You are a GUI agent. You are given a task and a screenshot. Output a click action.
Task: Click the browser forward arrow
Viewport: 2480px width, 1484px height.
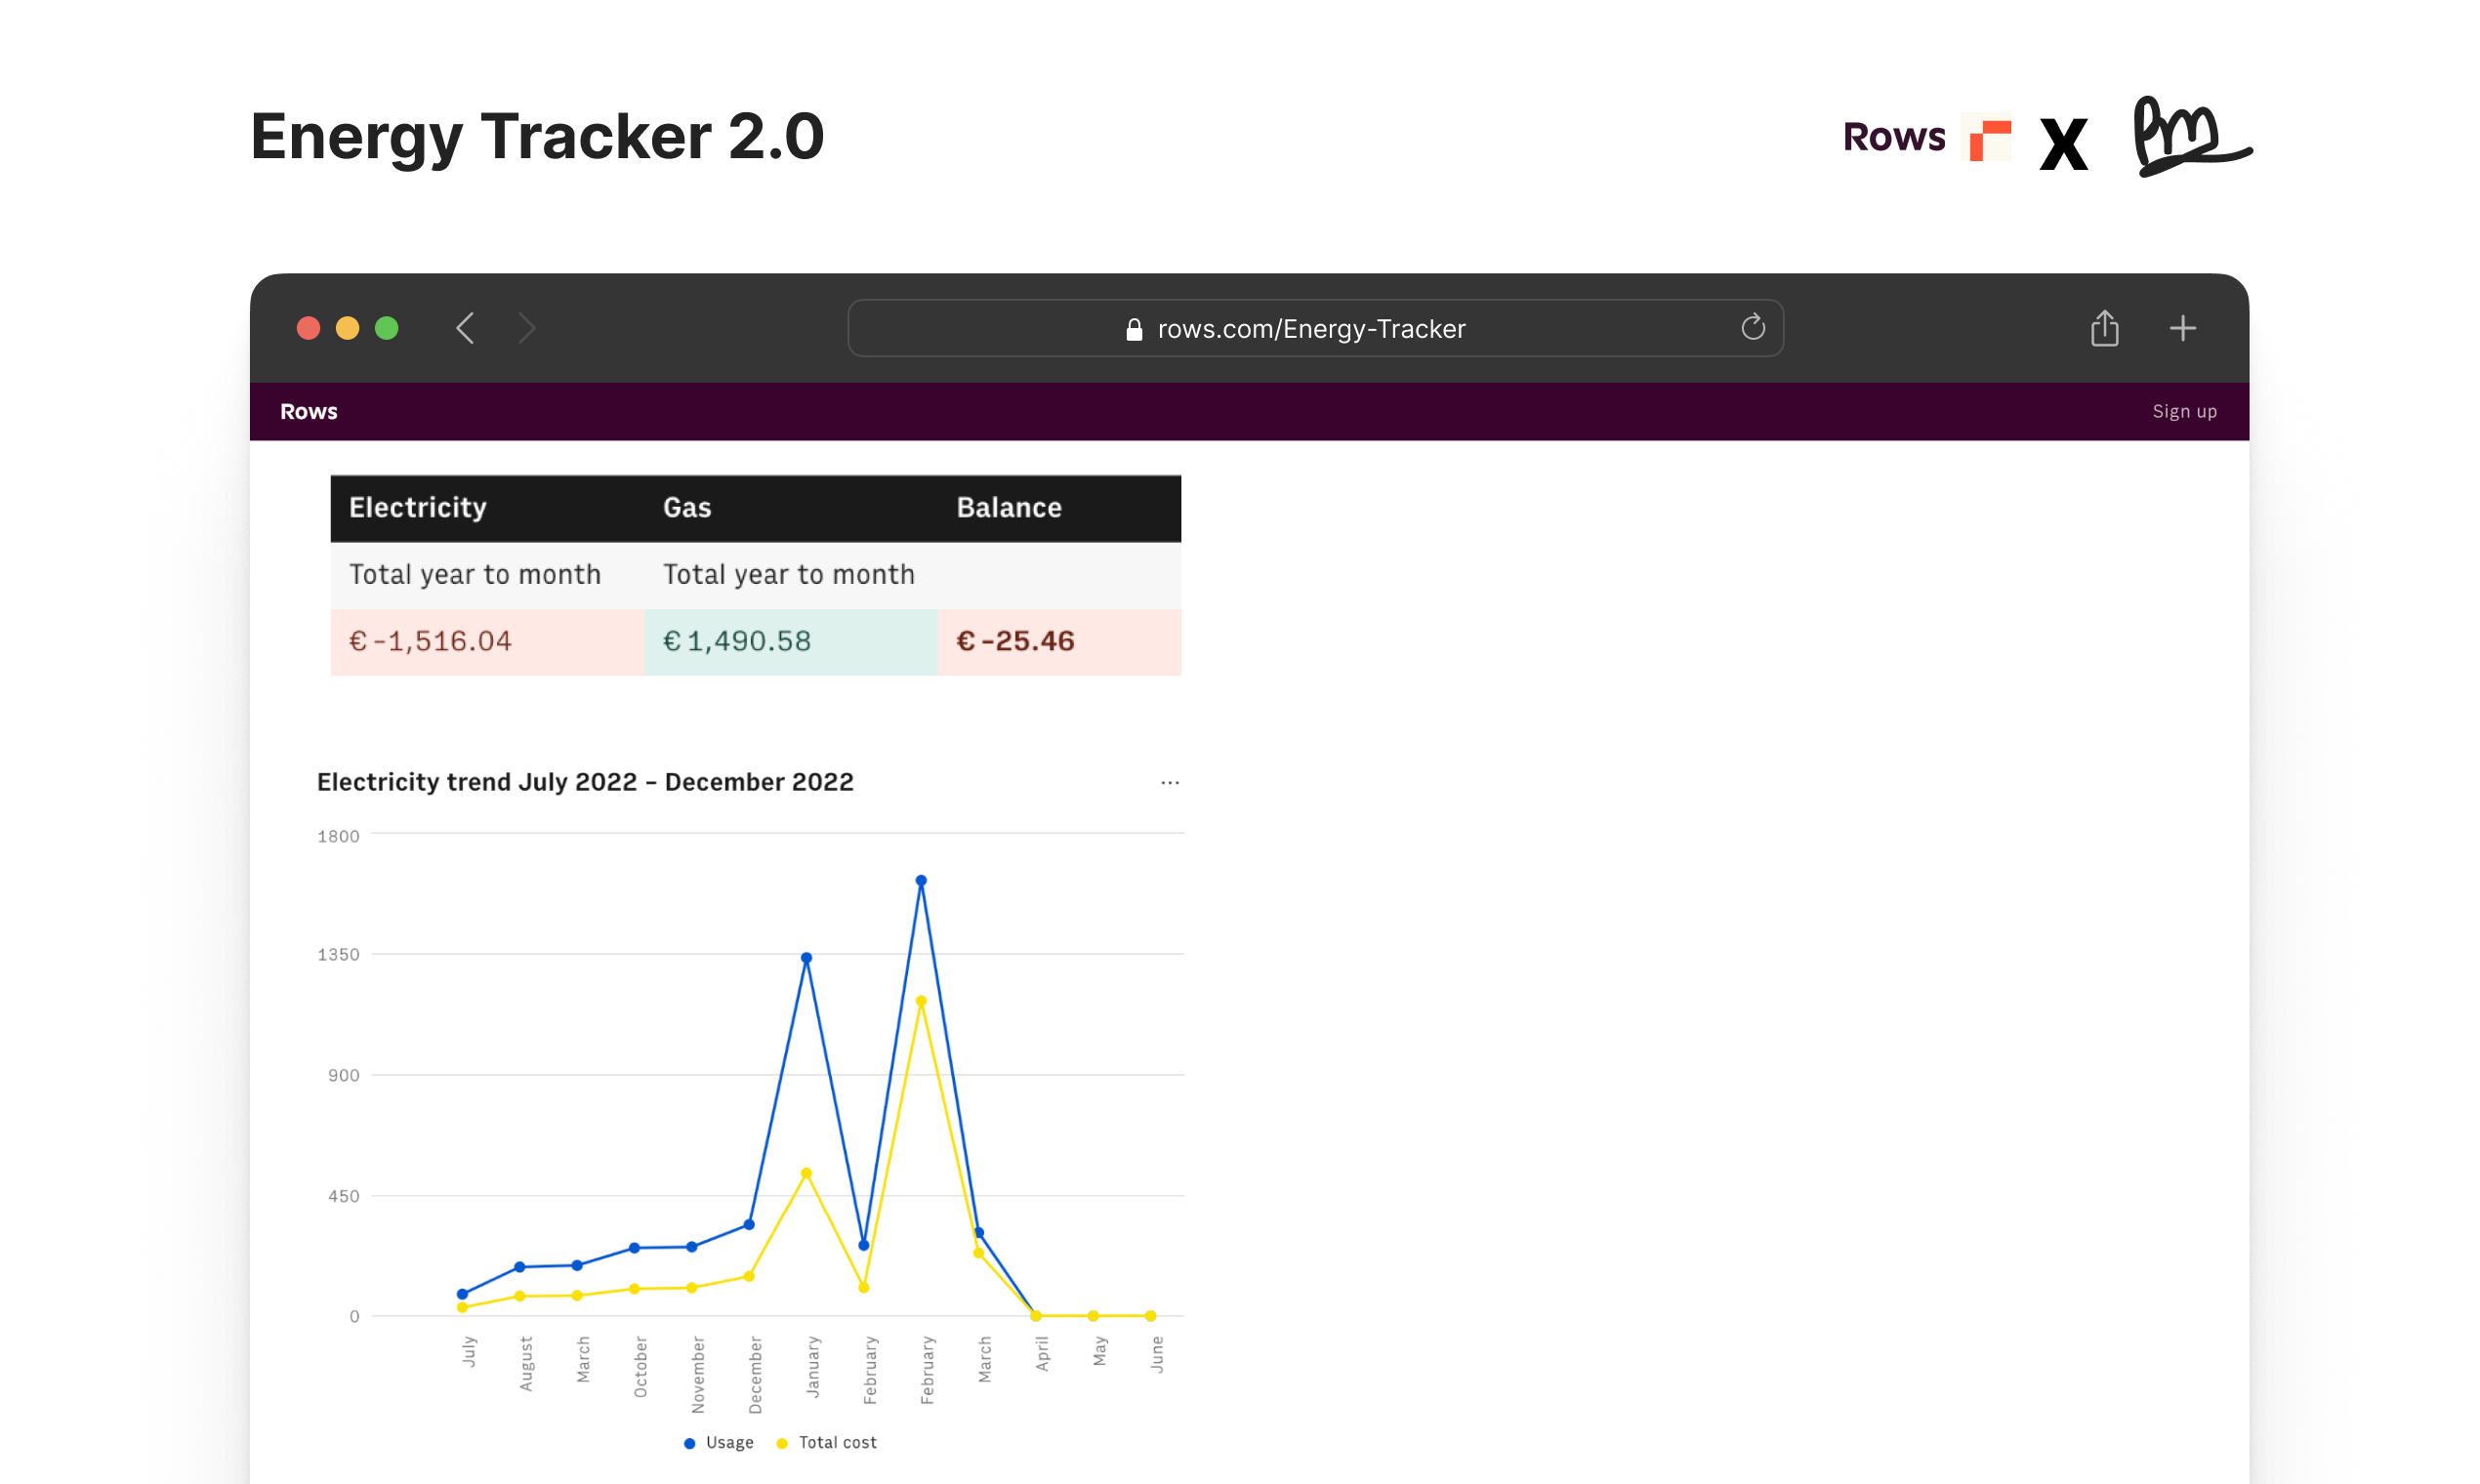coord(527,328)
